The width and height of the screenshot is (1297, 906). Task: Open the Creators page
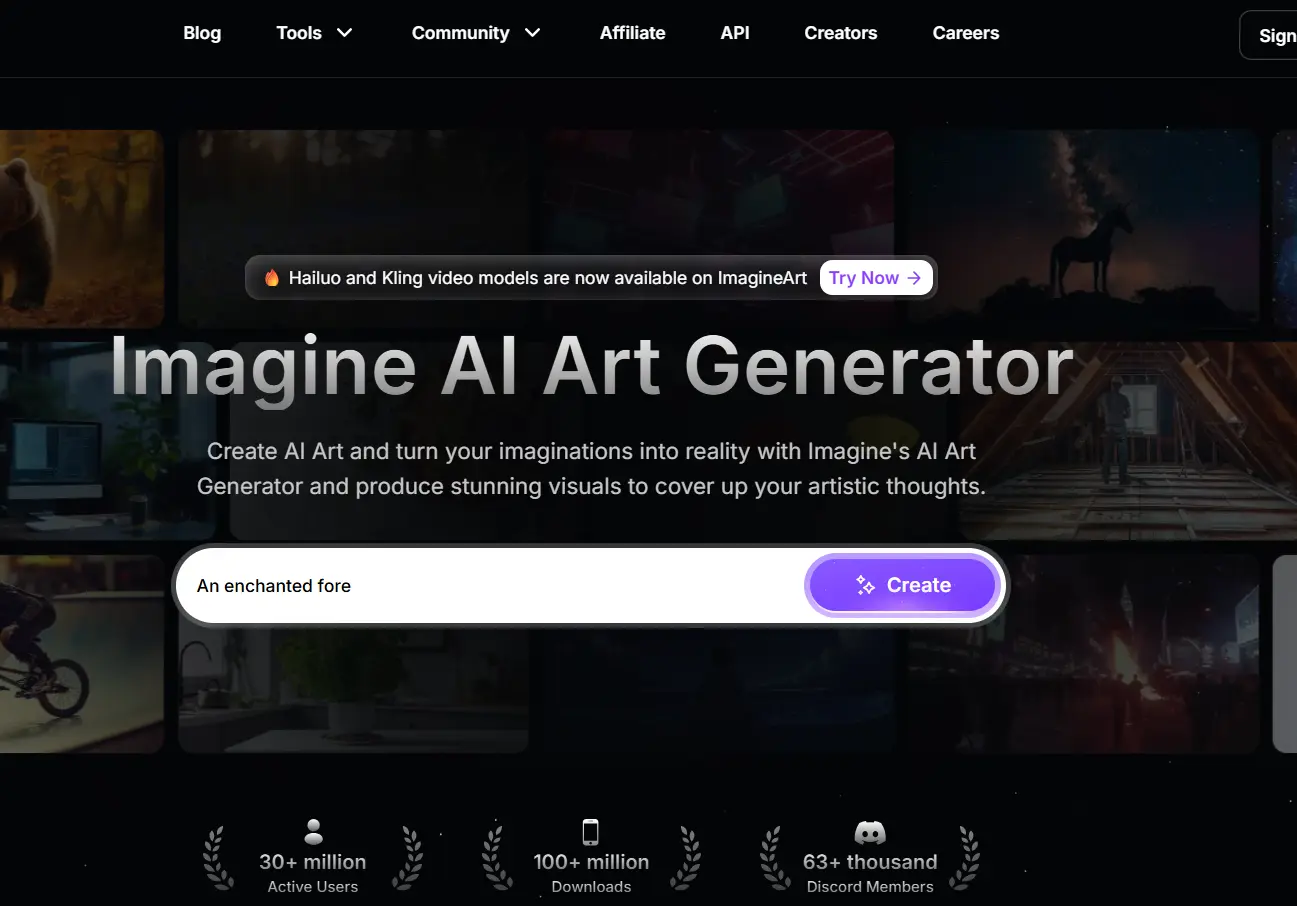tap(841, 33)
